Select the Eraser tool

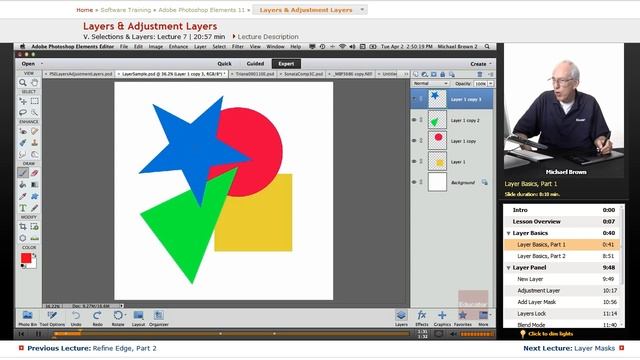(x=35, y=173)
